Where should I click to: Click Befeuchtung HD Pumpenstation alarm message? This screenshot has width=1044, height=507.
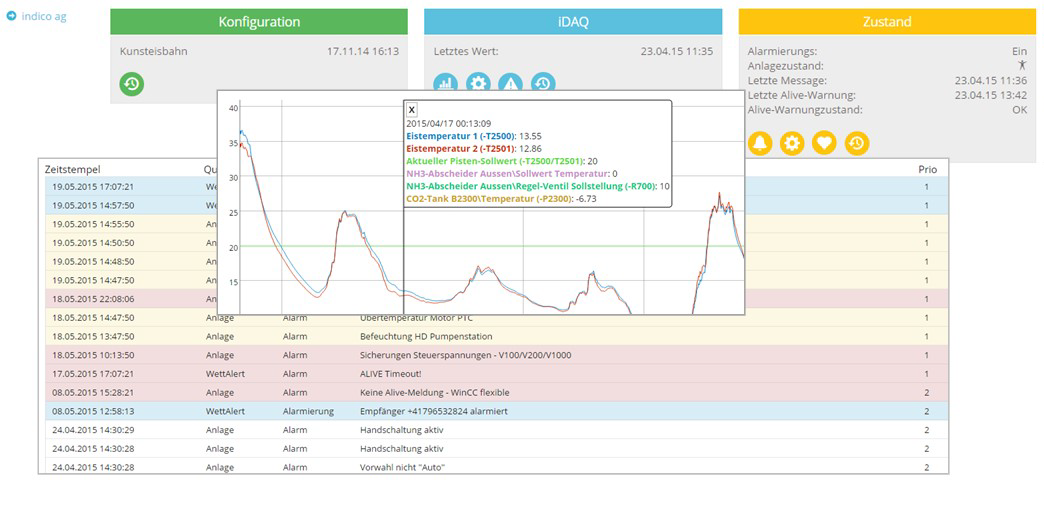426,336
